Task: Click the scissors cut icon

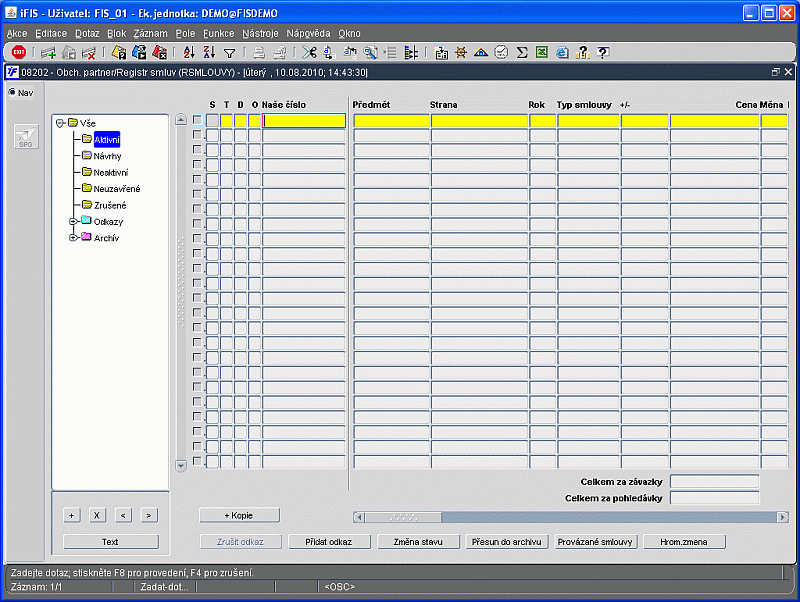Action: 309,53
